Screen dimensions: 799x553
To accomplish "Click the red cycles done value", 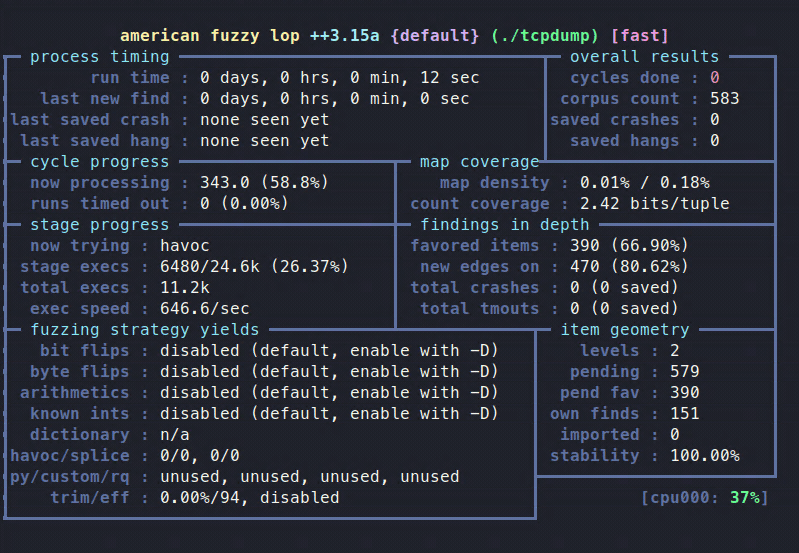I will click(x=714, y=78).
